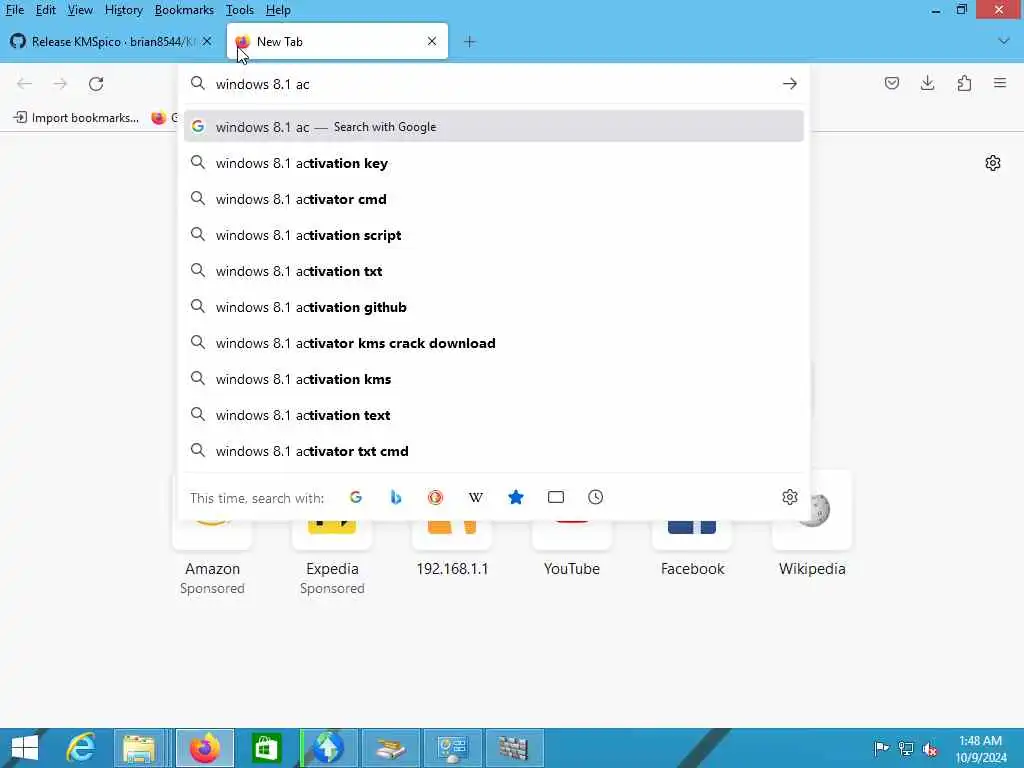Expand the list all tabs chevron
This screenshot has width=1024, height=768.
tap(1004, 41)
